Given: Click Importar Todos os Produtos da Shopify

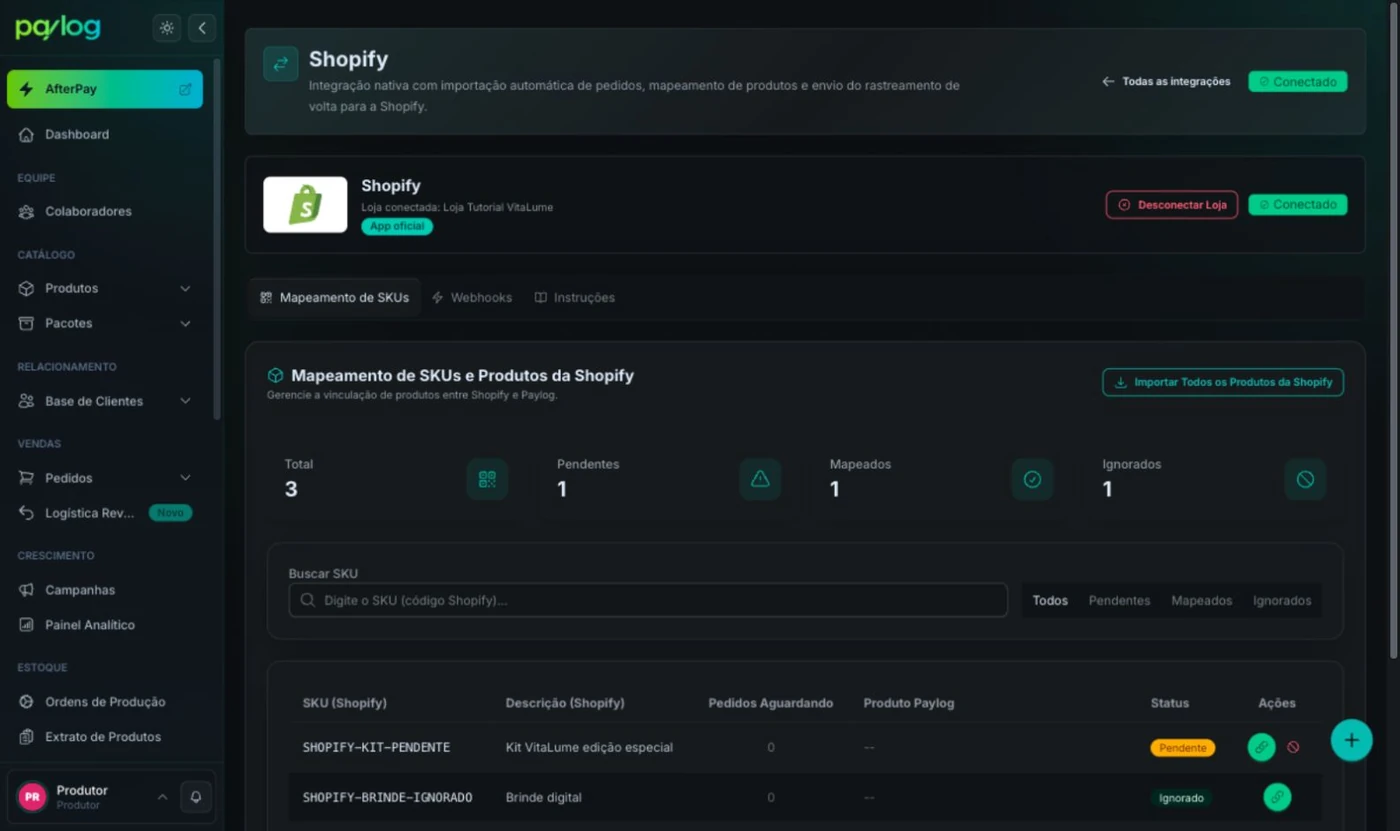Looking at the screenshot, I should (1223, 382).
